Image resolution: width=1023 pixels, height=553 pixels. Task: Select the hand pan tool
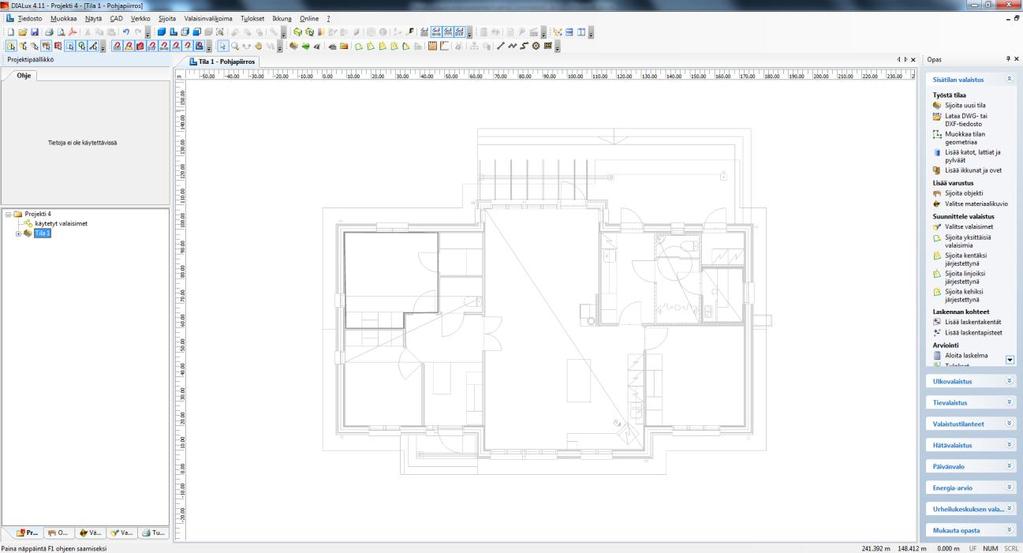click(258, 46)
